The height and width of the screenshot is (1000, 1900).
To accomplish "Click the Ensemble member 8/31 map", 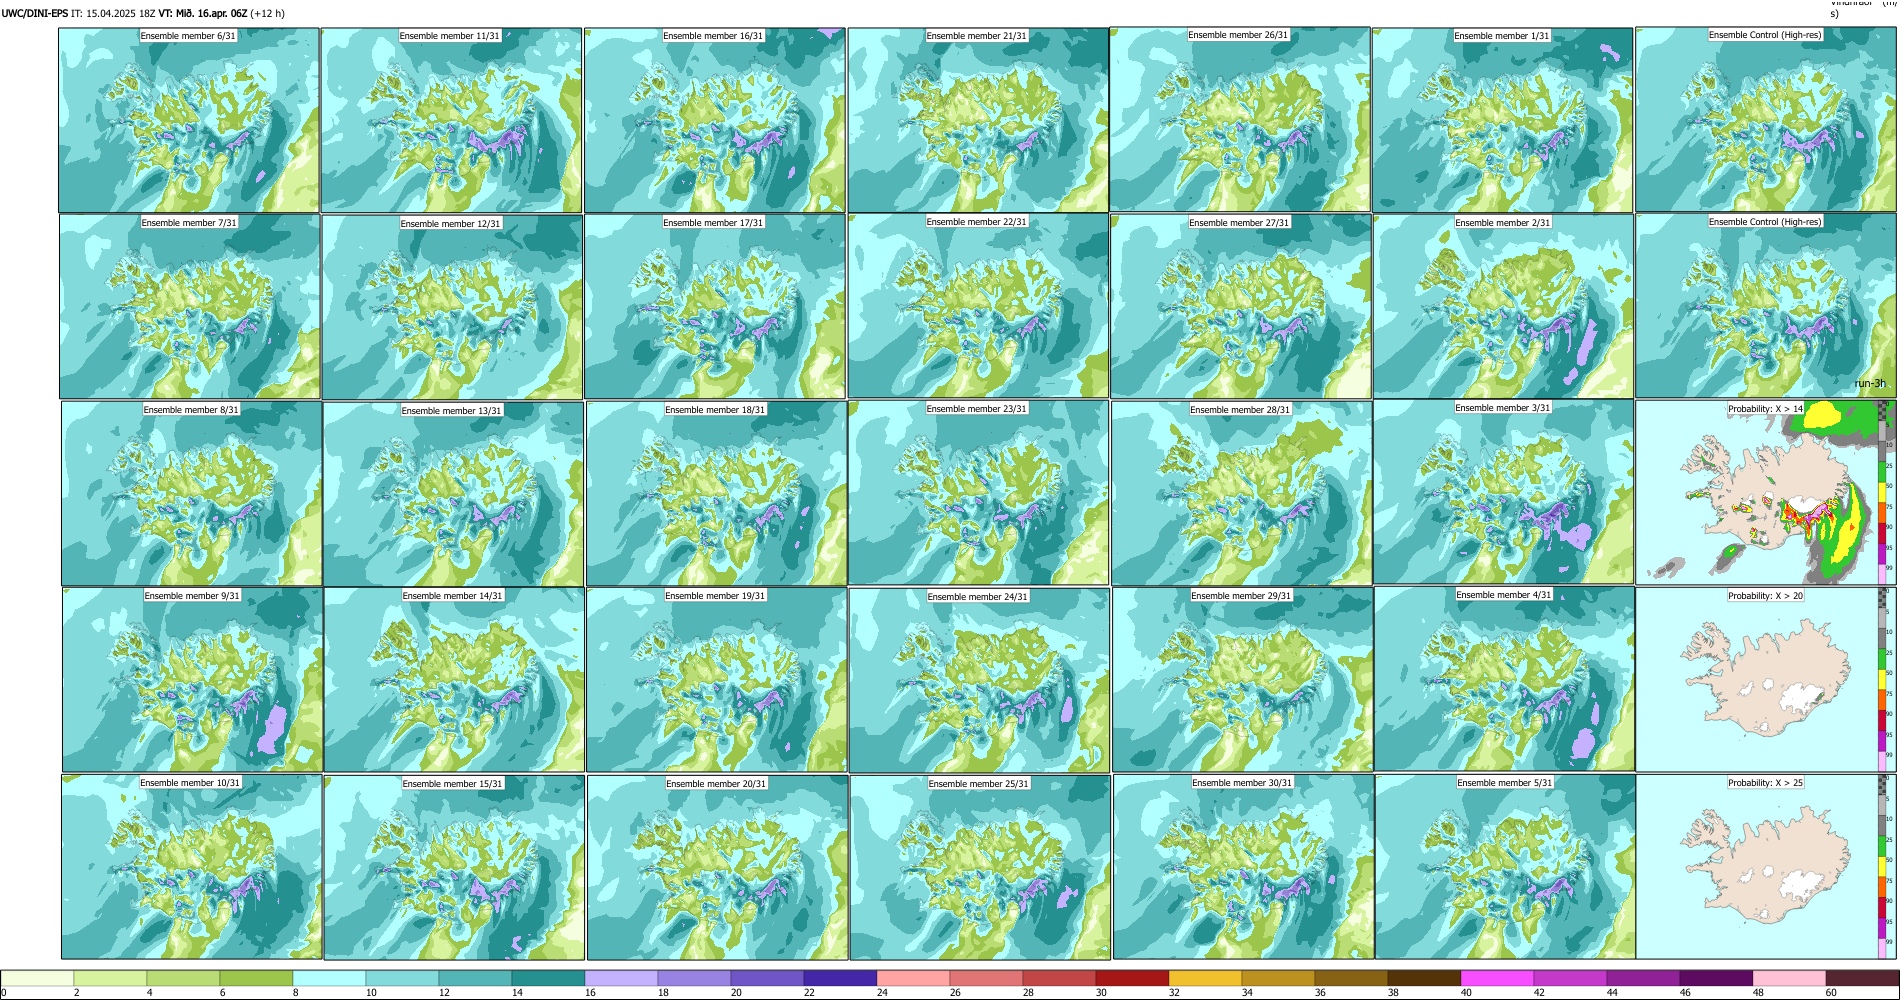I will pyautogui.click(x=192, y=494).
